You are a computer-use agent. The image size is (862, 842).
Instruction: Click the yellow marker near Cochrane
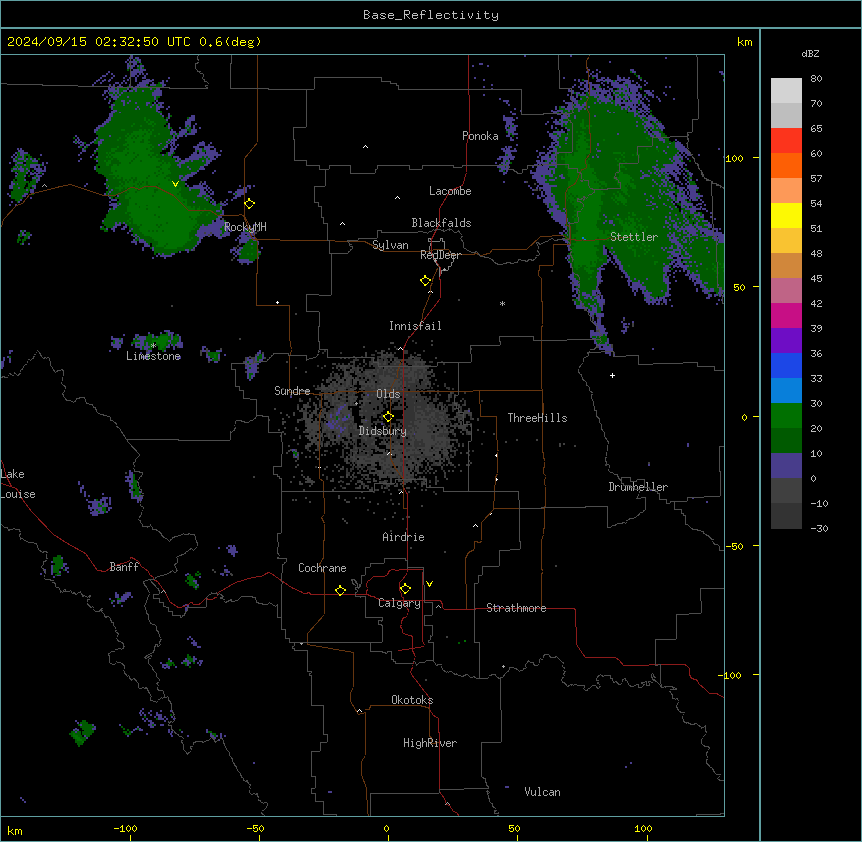click(340, 590)
